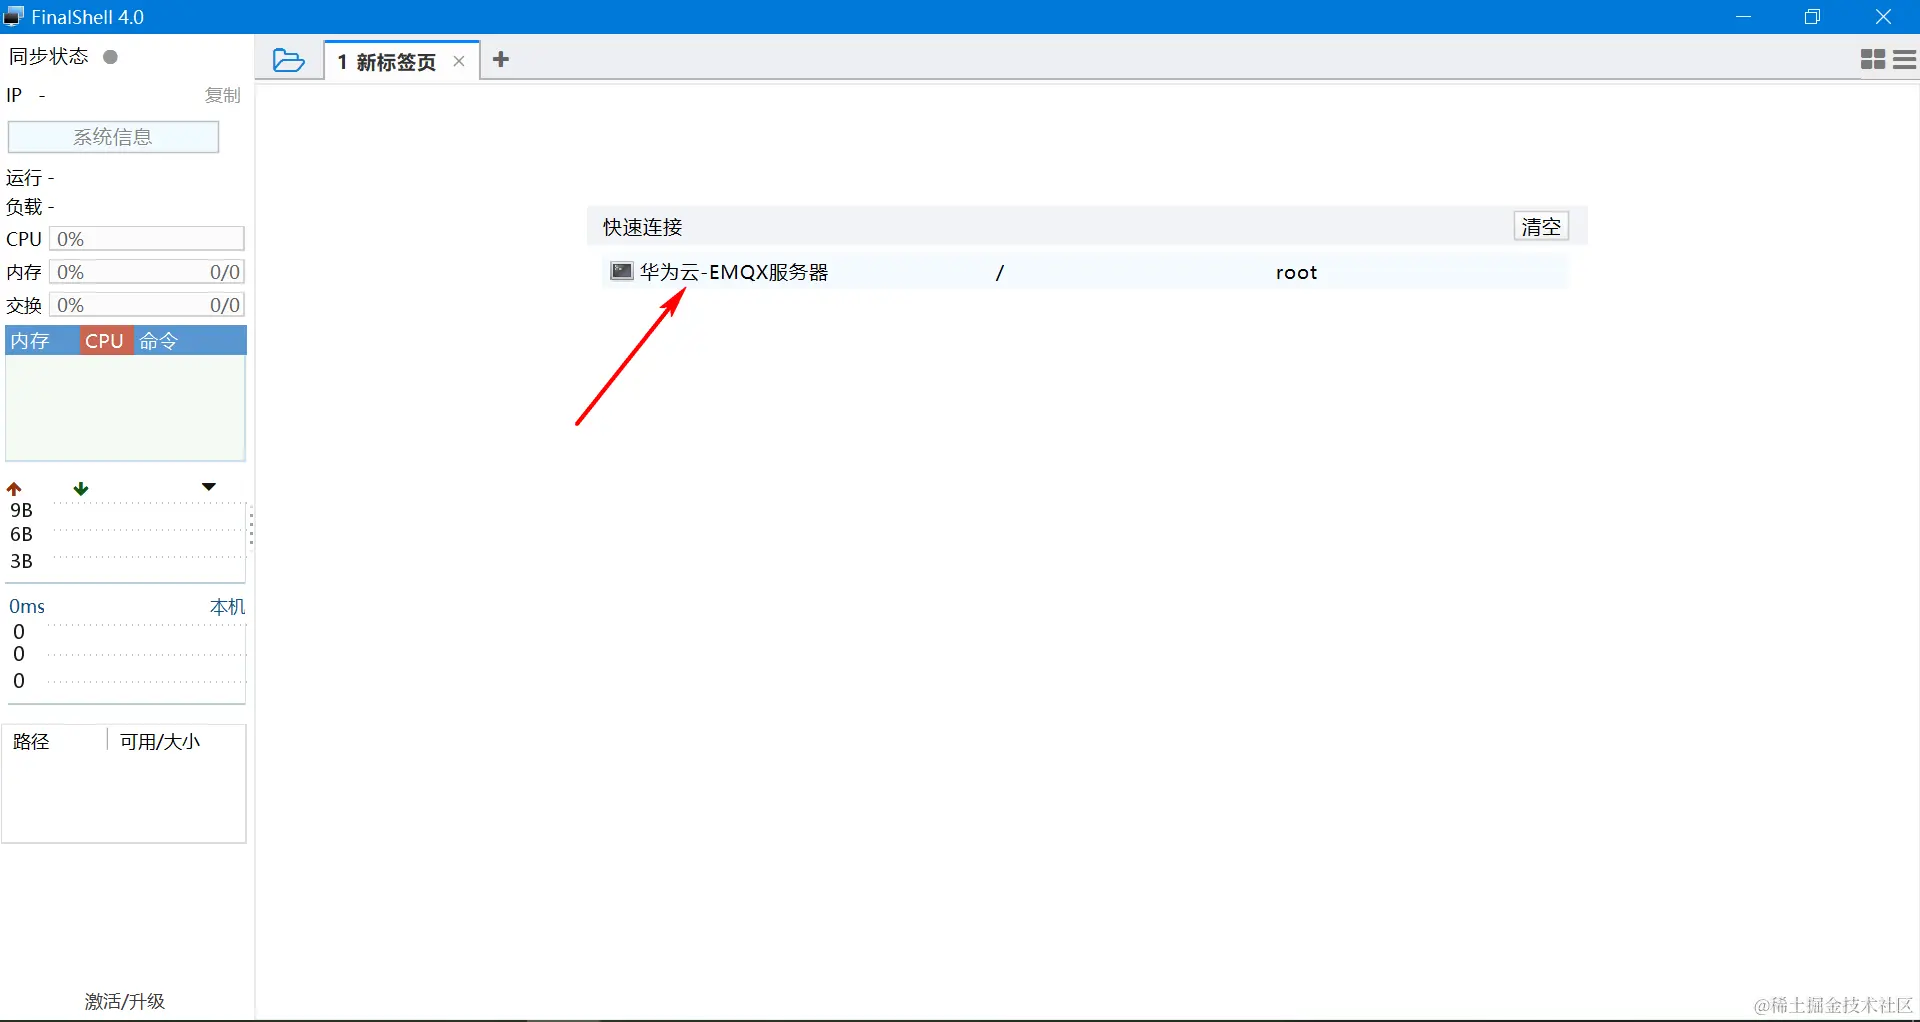Click the CPU usage progress bar
Image resolution: width=1920 pixels, height=1022 pixels.
point(147,239)
